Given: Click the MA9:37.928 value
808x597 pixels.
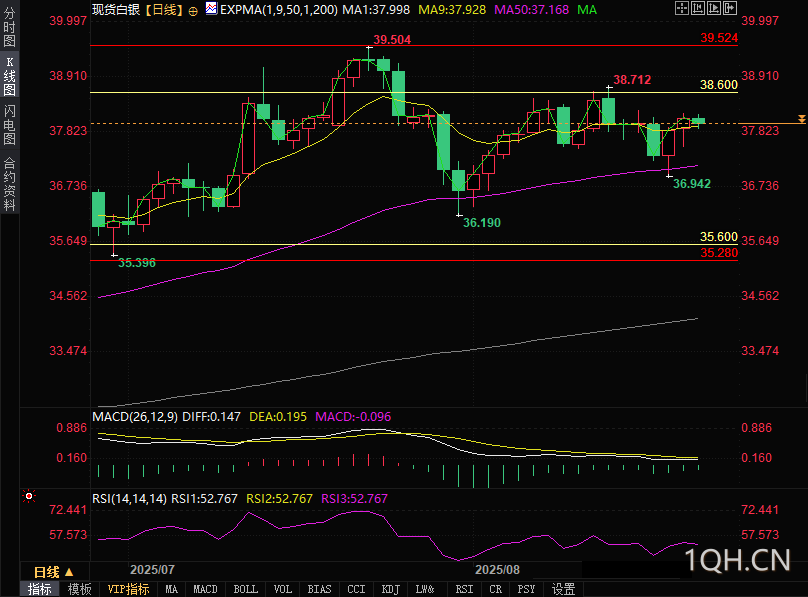Looking at the screenshot, I should pyautogui.click(x=452, y=10).
